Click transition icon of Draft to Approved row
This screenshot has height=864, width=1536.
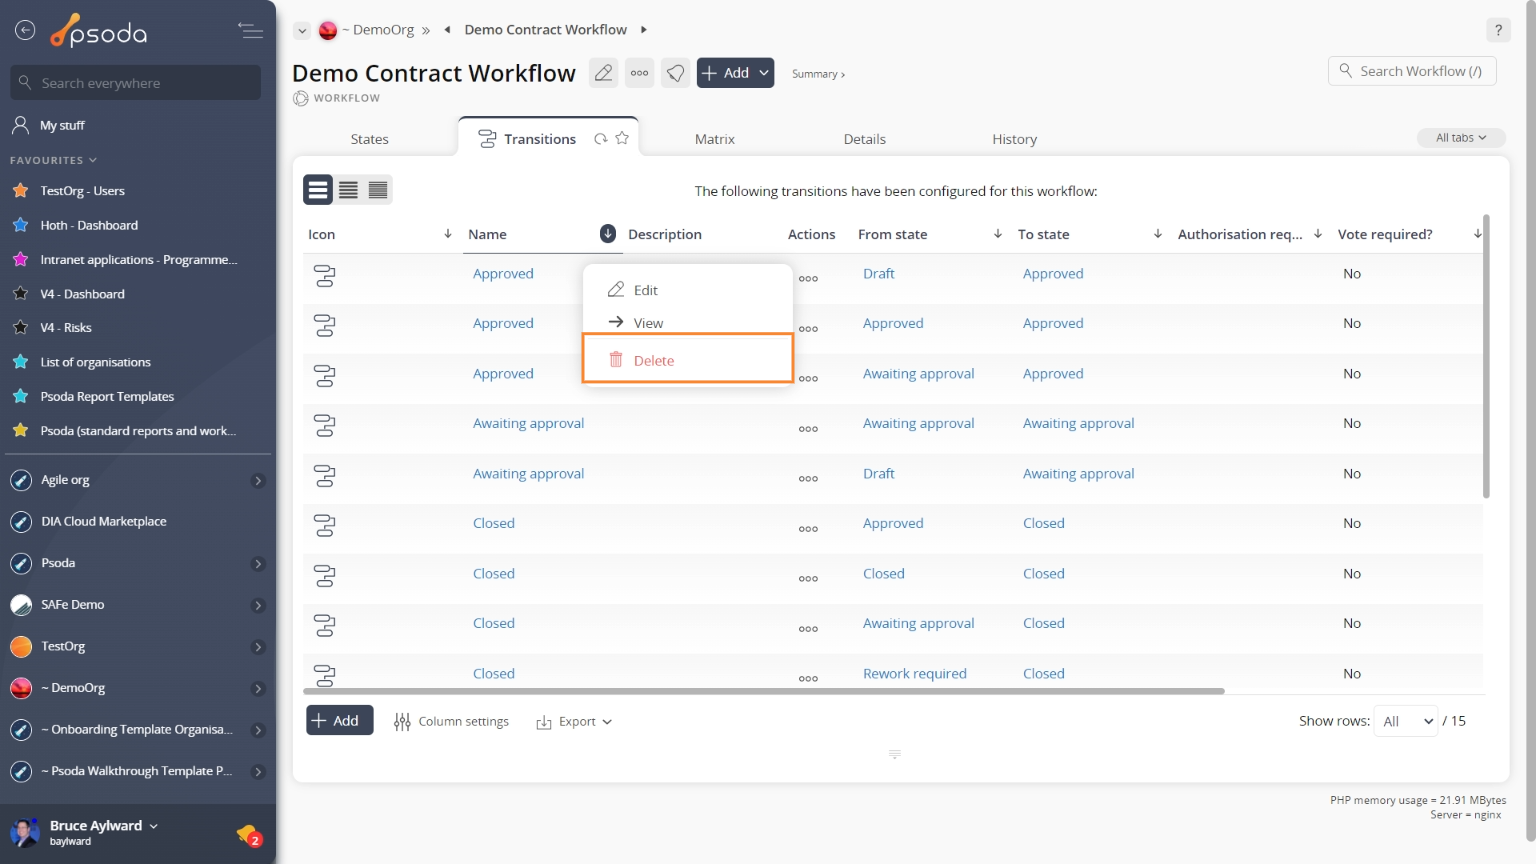point(324,276)
